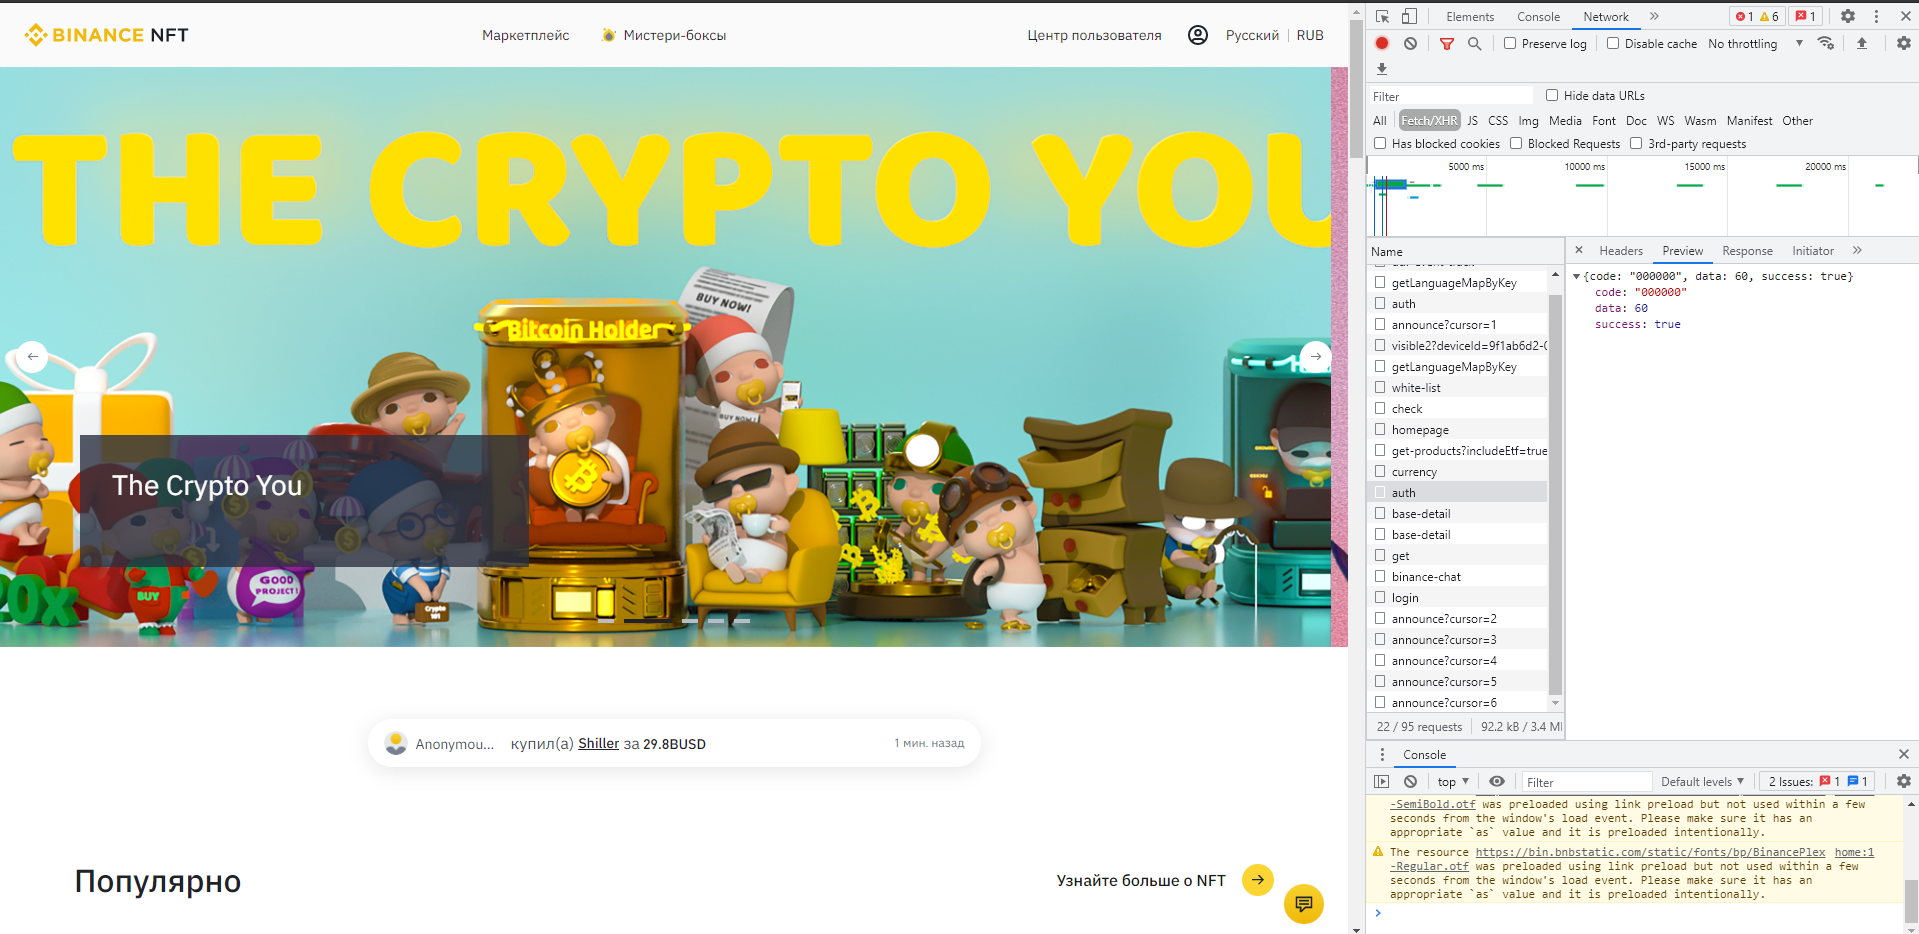Export HAR file with download arrow
Viewport: 1919px width, 934px height.
click(1382, 69)
